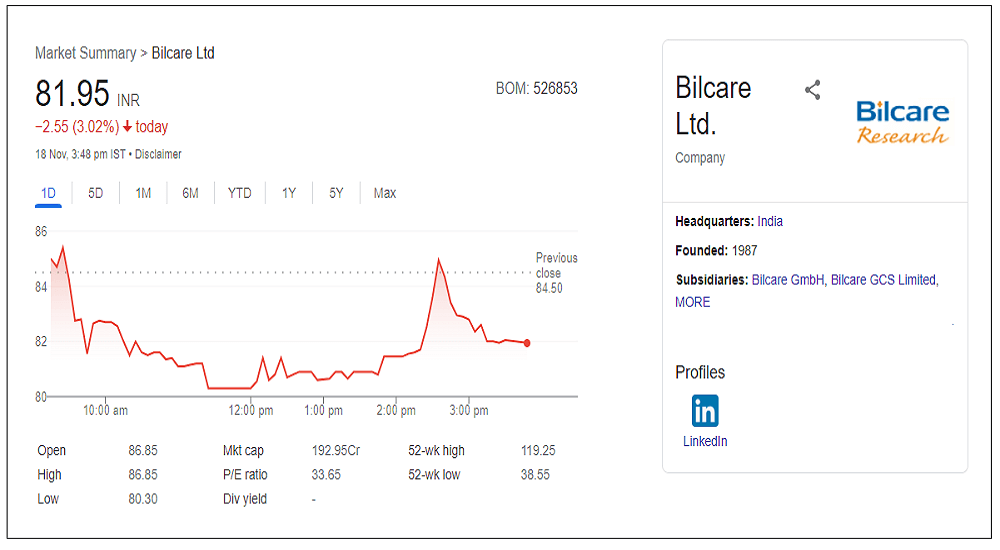The width and height of the screenshot is (1000, 550).
Task: Click the Disclaimer link
Action: point(158,154)
